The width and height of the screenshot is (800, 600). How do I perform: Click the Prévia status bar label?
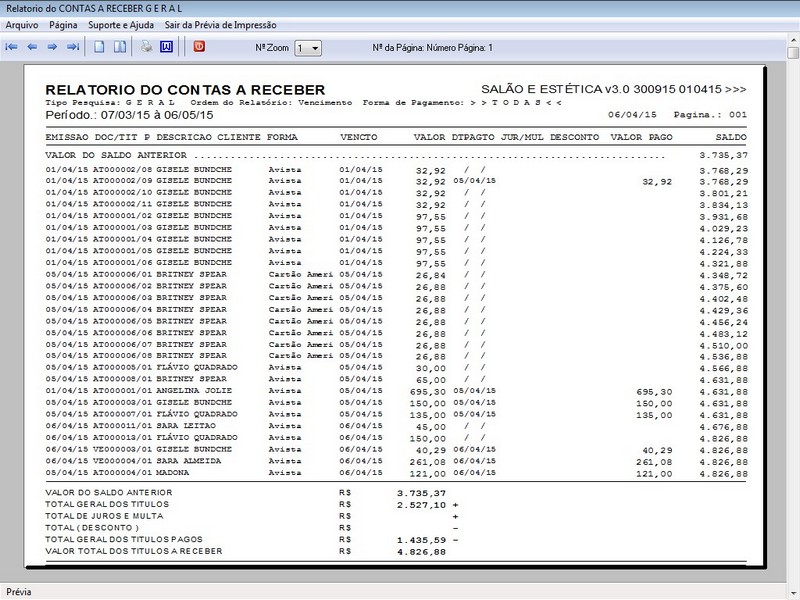[18, 591]
